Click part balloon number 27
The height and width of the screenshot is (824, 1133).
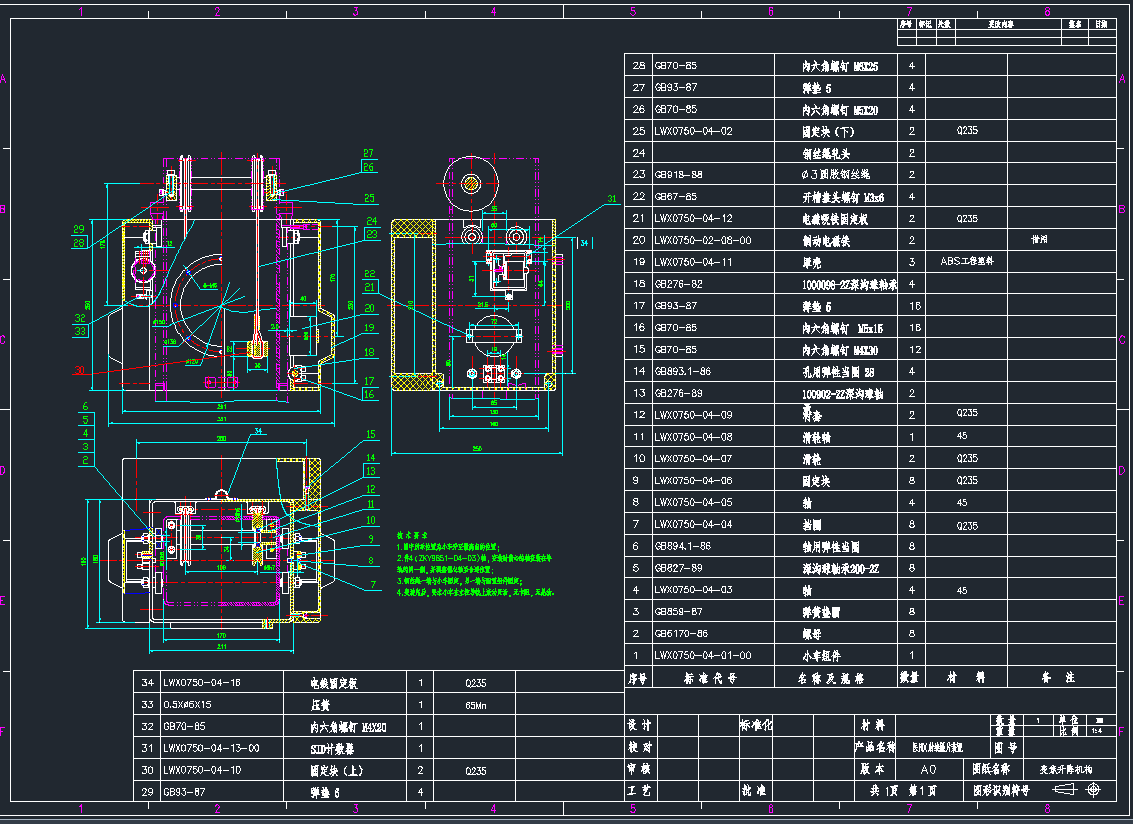tap(367, 152)
